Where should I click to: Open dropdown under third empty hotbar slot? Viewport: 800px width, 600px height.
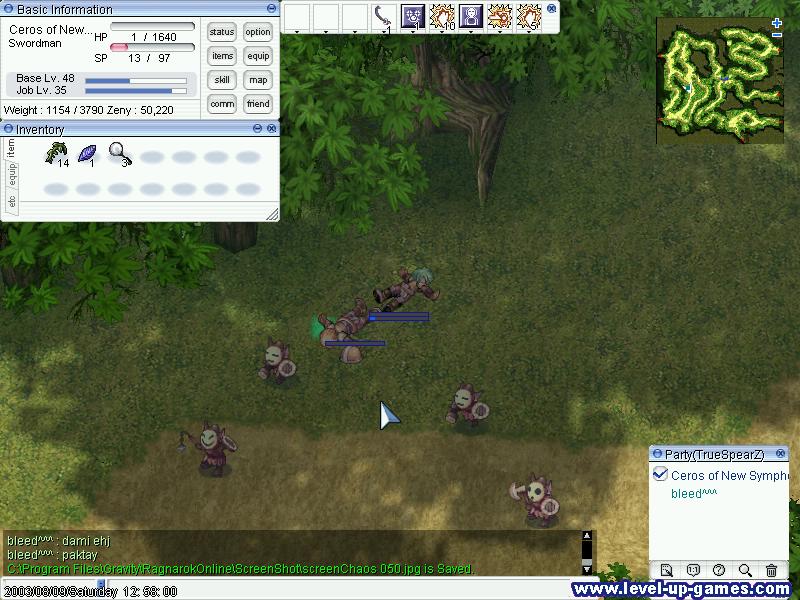[355, 32]
